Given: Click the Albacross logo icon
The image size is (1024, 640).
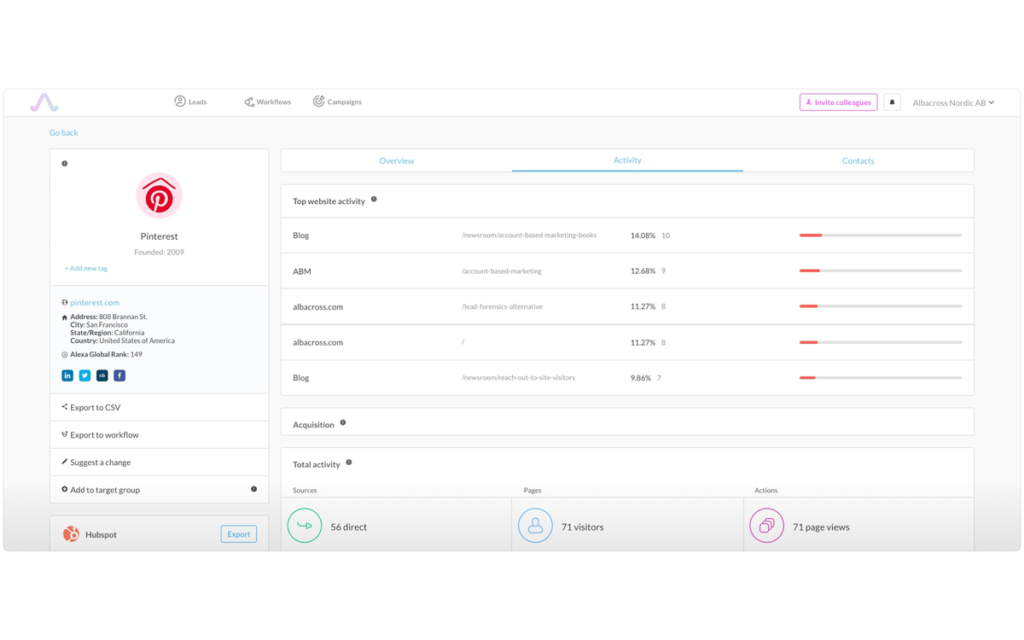Looking at the screenshot, I should [44, 103].
